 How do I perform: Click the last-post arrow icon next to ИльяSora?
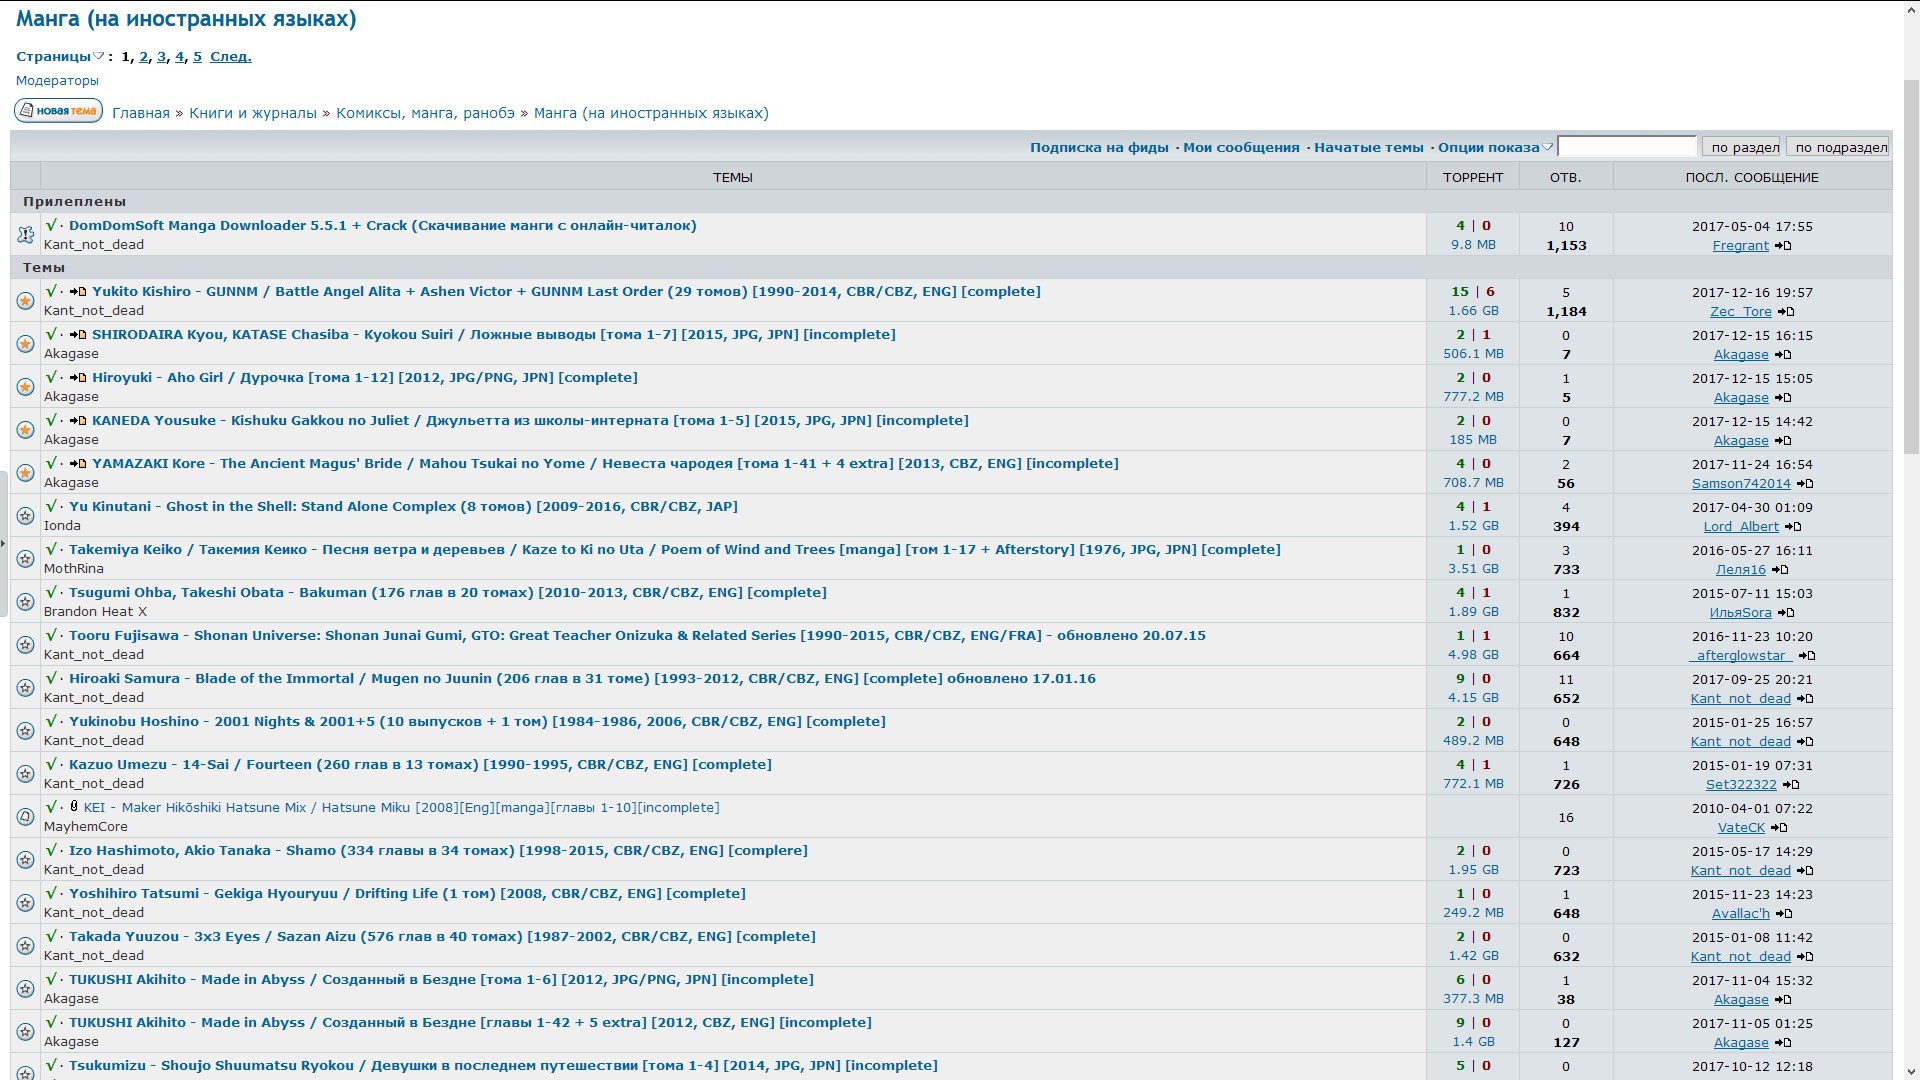[1786, 613]
